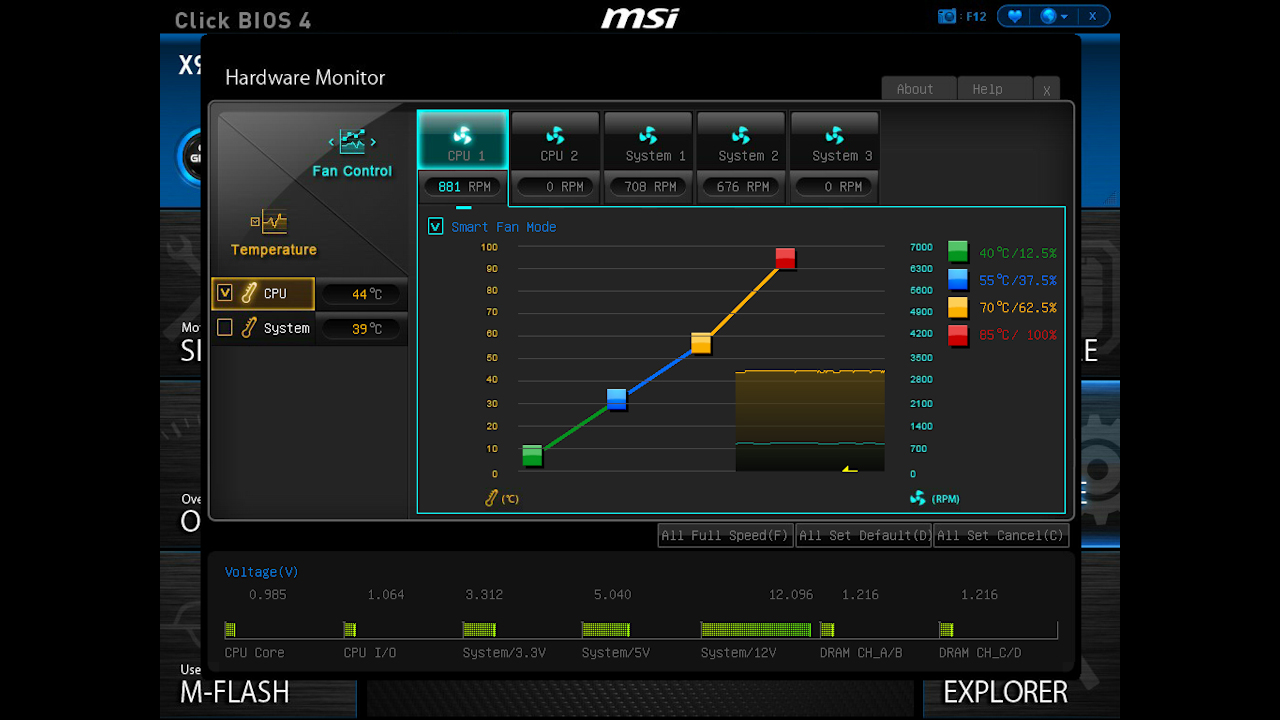This screenshot has width=1280, height=720.
Task: Select the green fan curve point
Action: [x=532, y=456]
